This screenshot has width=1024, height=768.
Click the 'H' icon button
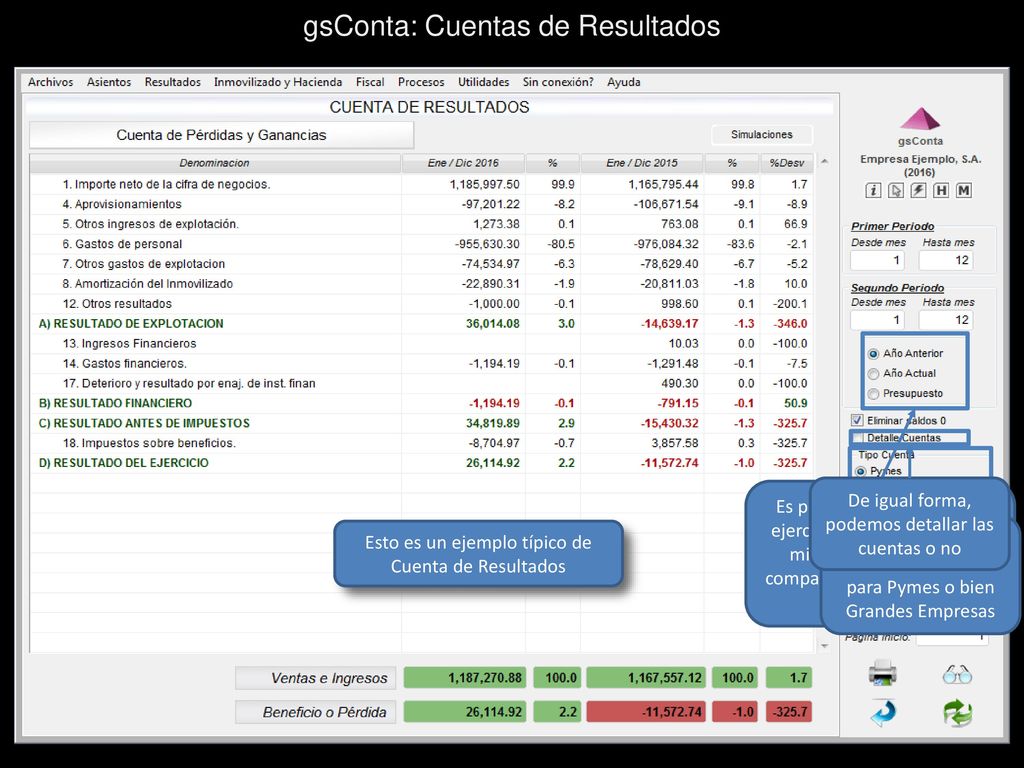point(941,190)
